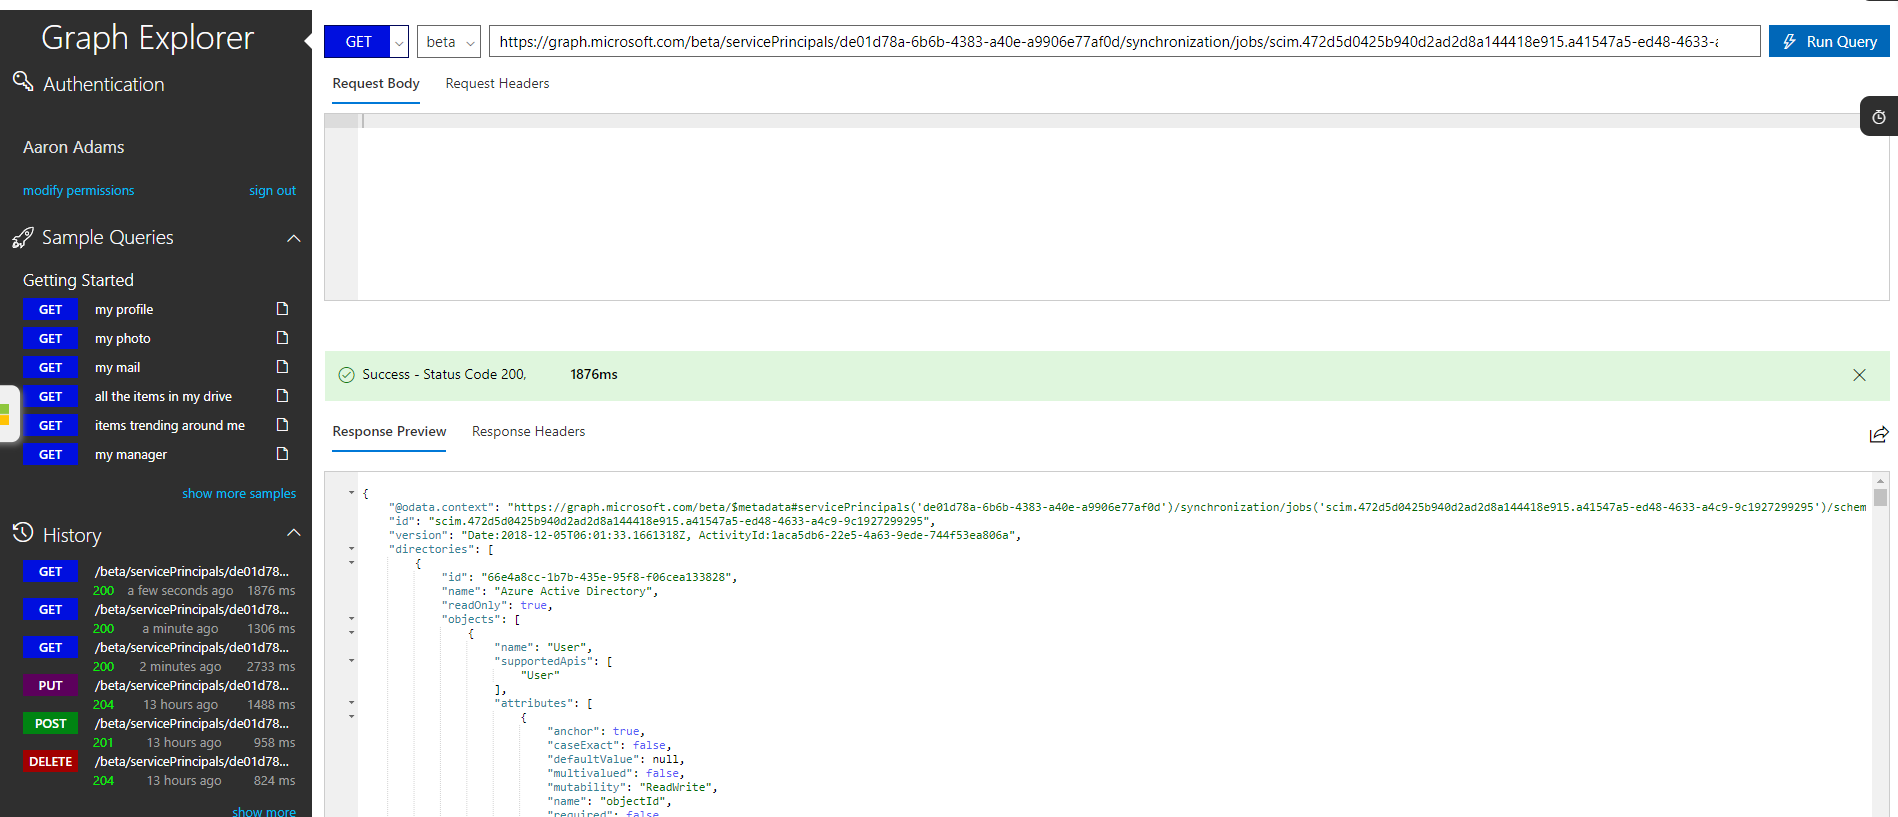Click the sign out link

[x=272, y=190]
